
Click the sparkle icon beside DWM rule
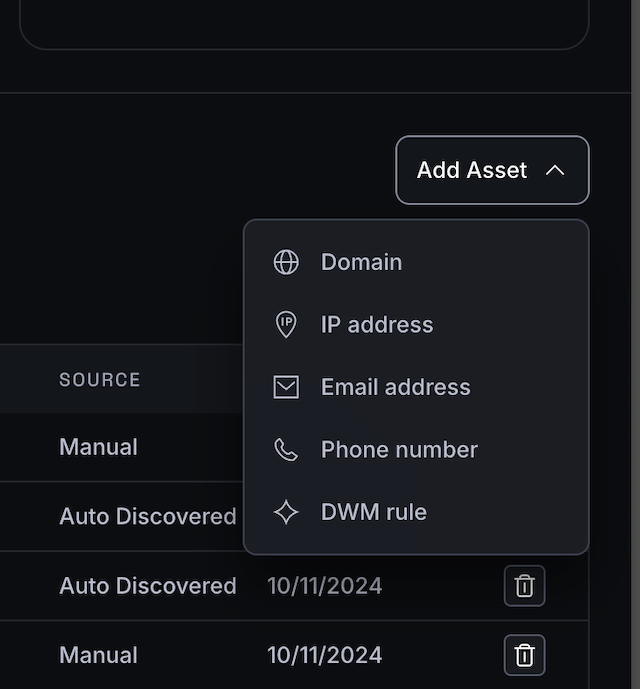pyautogui.click(x=286, y=512)
